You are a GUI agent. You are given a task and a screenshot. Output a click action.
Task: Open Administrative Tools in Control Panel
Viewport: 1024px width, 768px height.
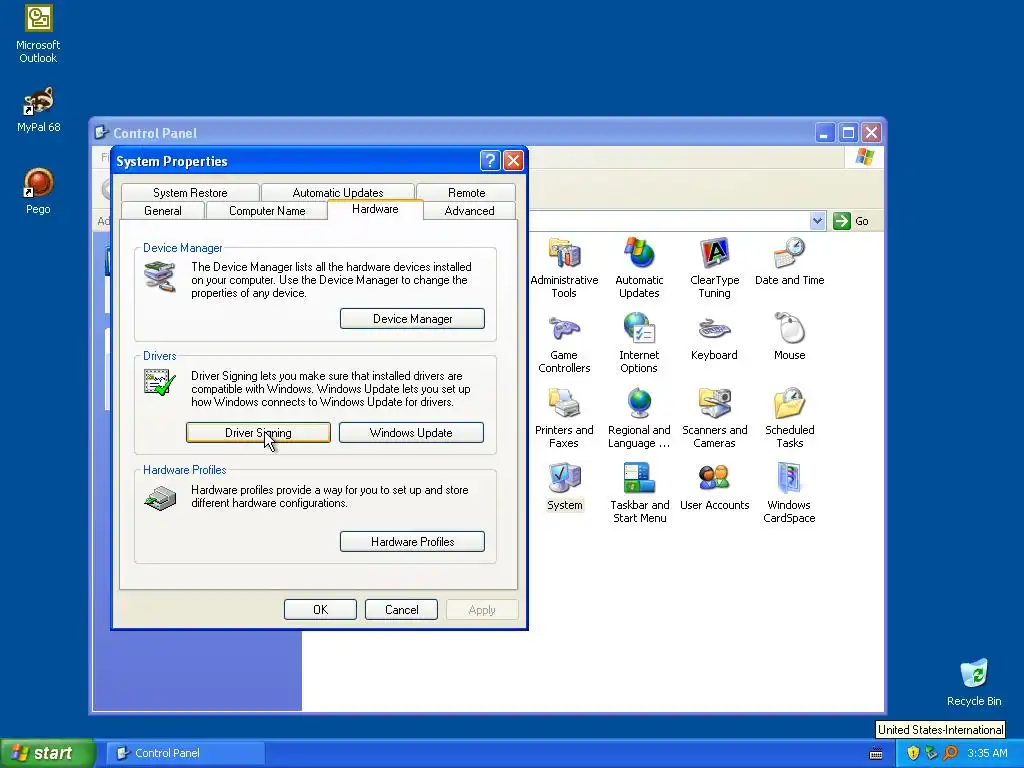pos(564,268)
